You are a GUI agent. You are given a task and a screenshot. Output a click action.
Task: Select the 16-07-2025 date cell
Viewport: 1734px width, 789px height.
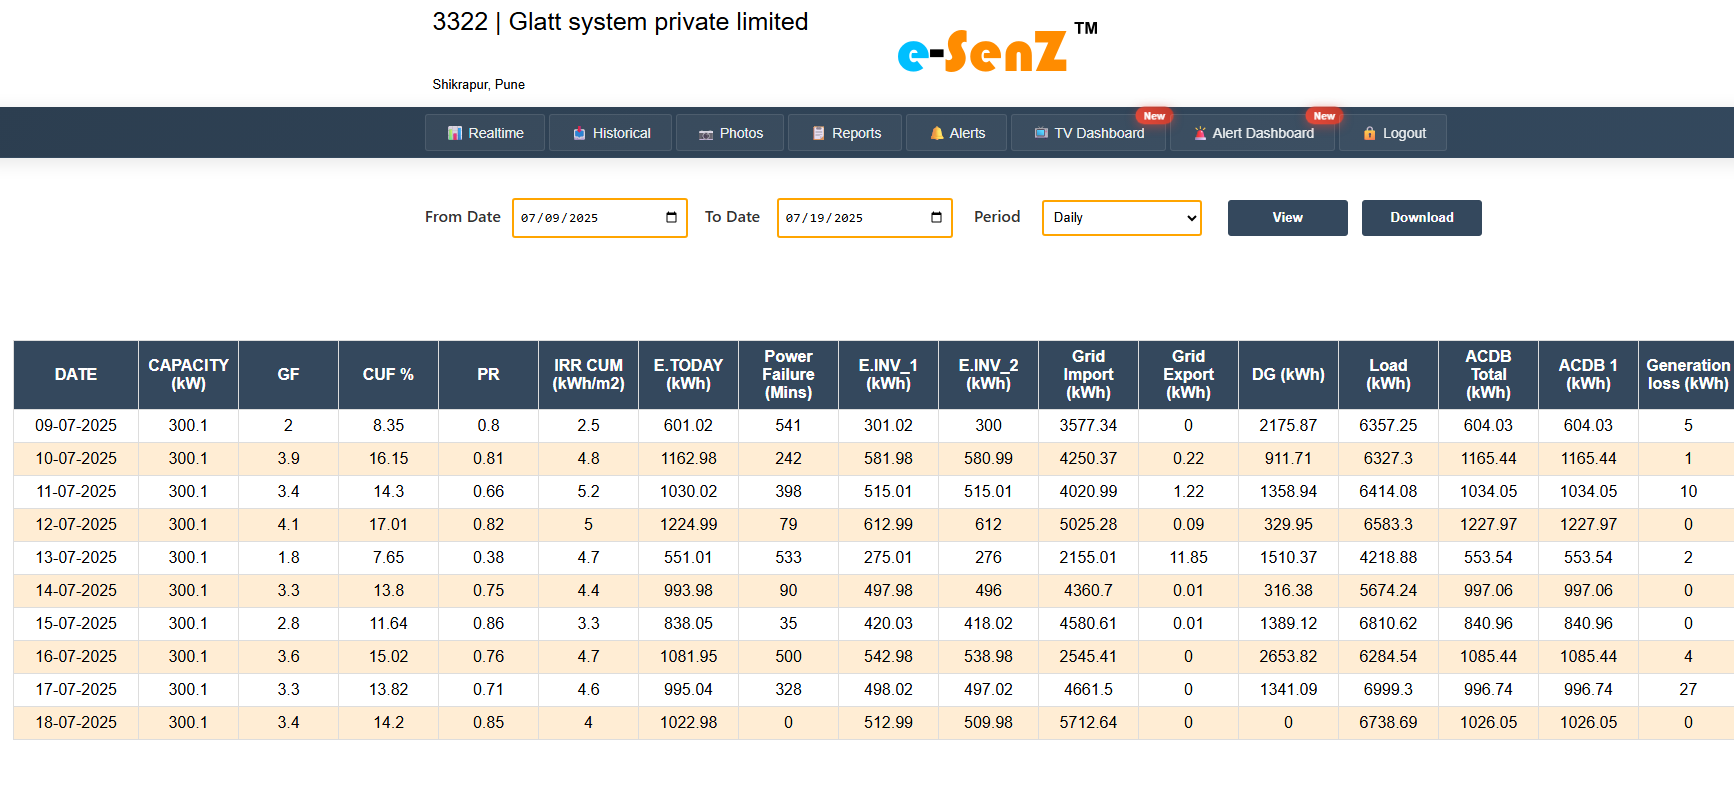click(76, 656)
